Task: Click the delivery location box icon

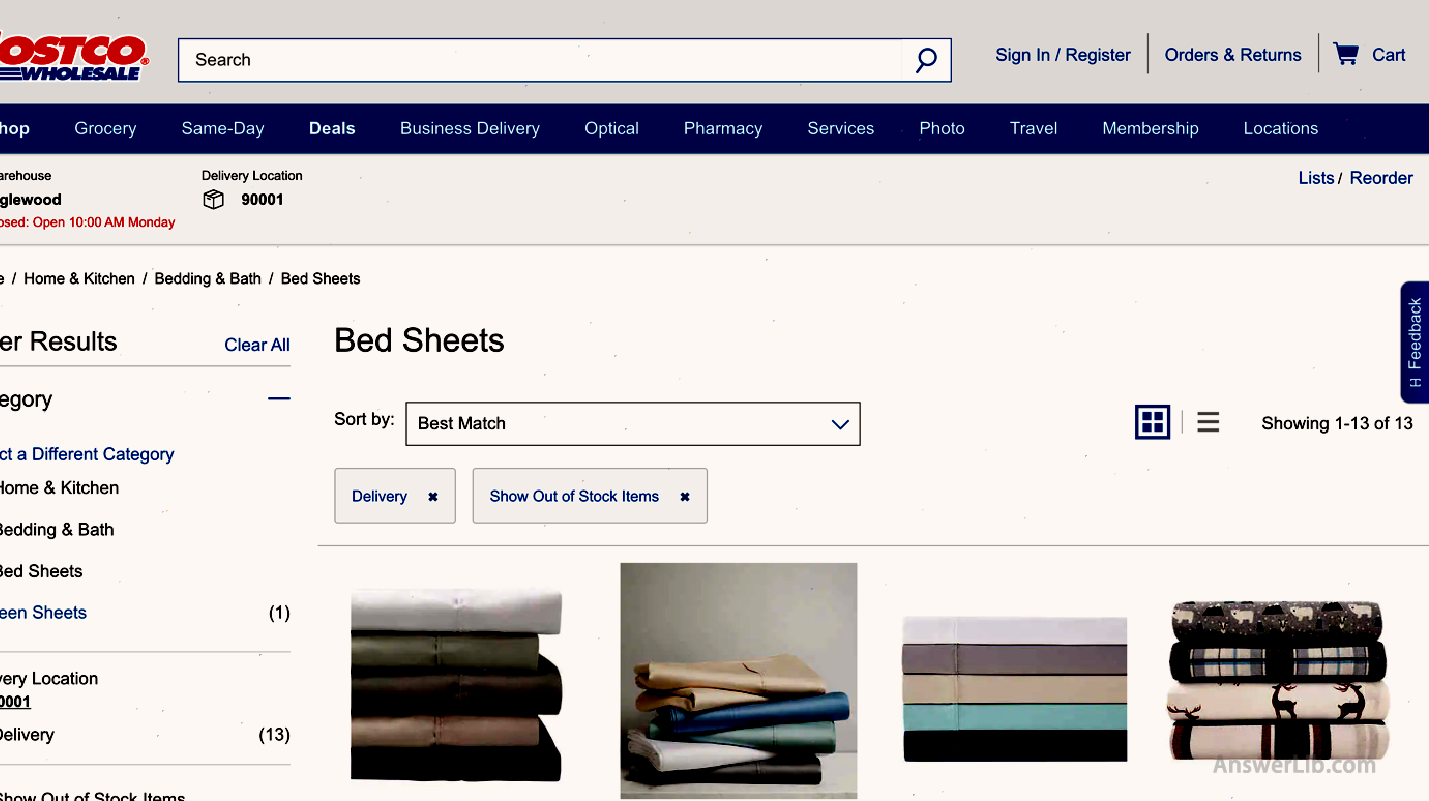Action: [213, 200]
